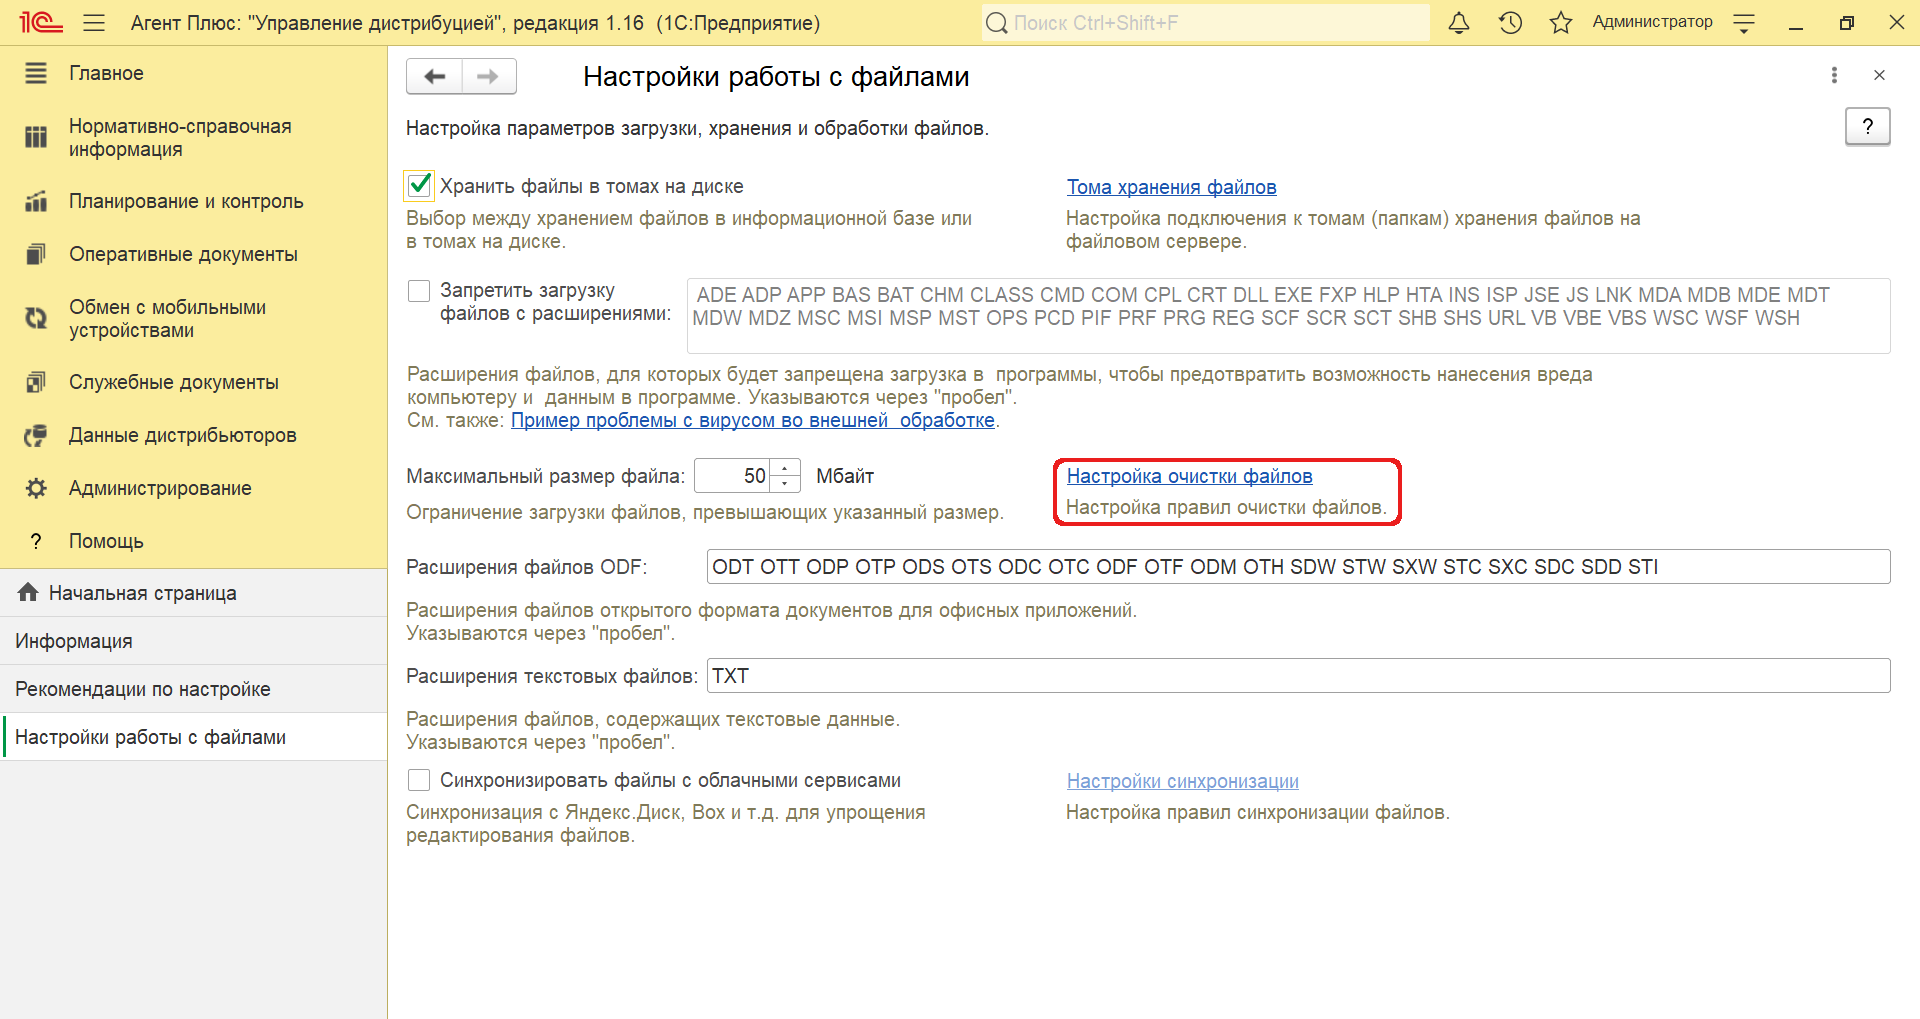Screen dimensions: 1920x1019
Task: Go forward with the right arrow button
Action: (x=489, y=76)
